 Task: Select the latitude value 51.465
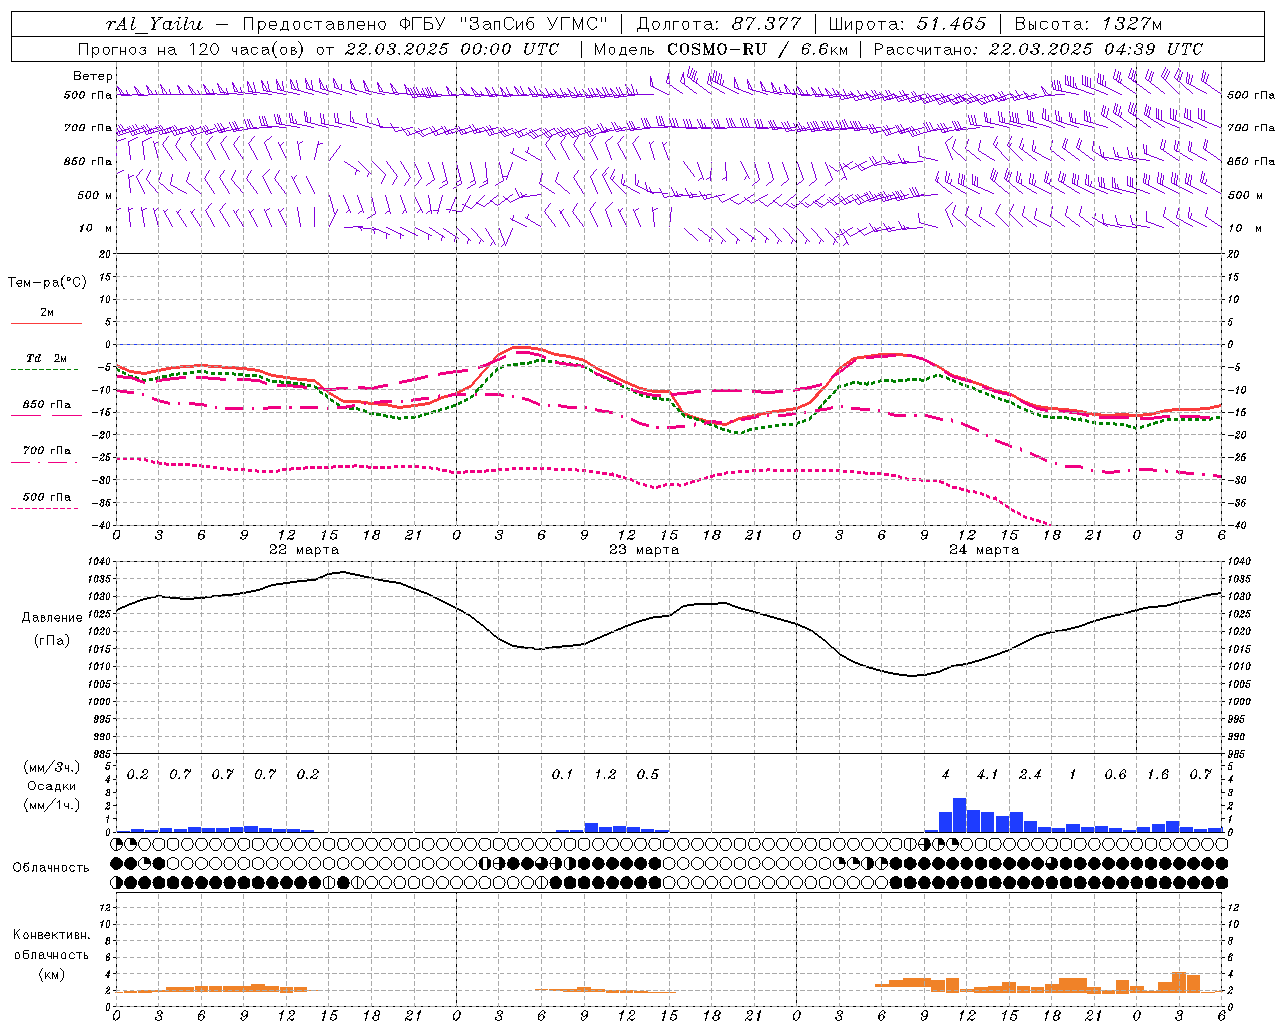[x=952, y=24]
